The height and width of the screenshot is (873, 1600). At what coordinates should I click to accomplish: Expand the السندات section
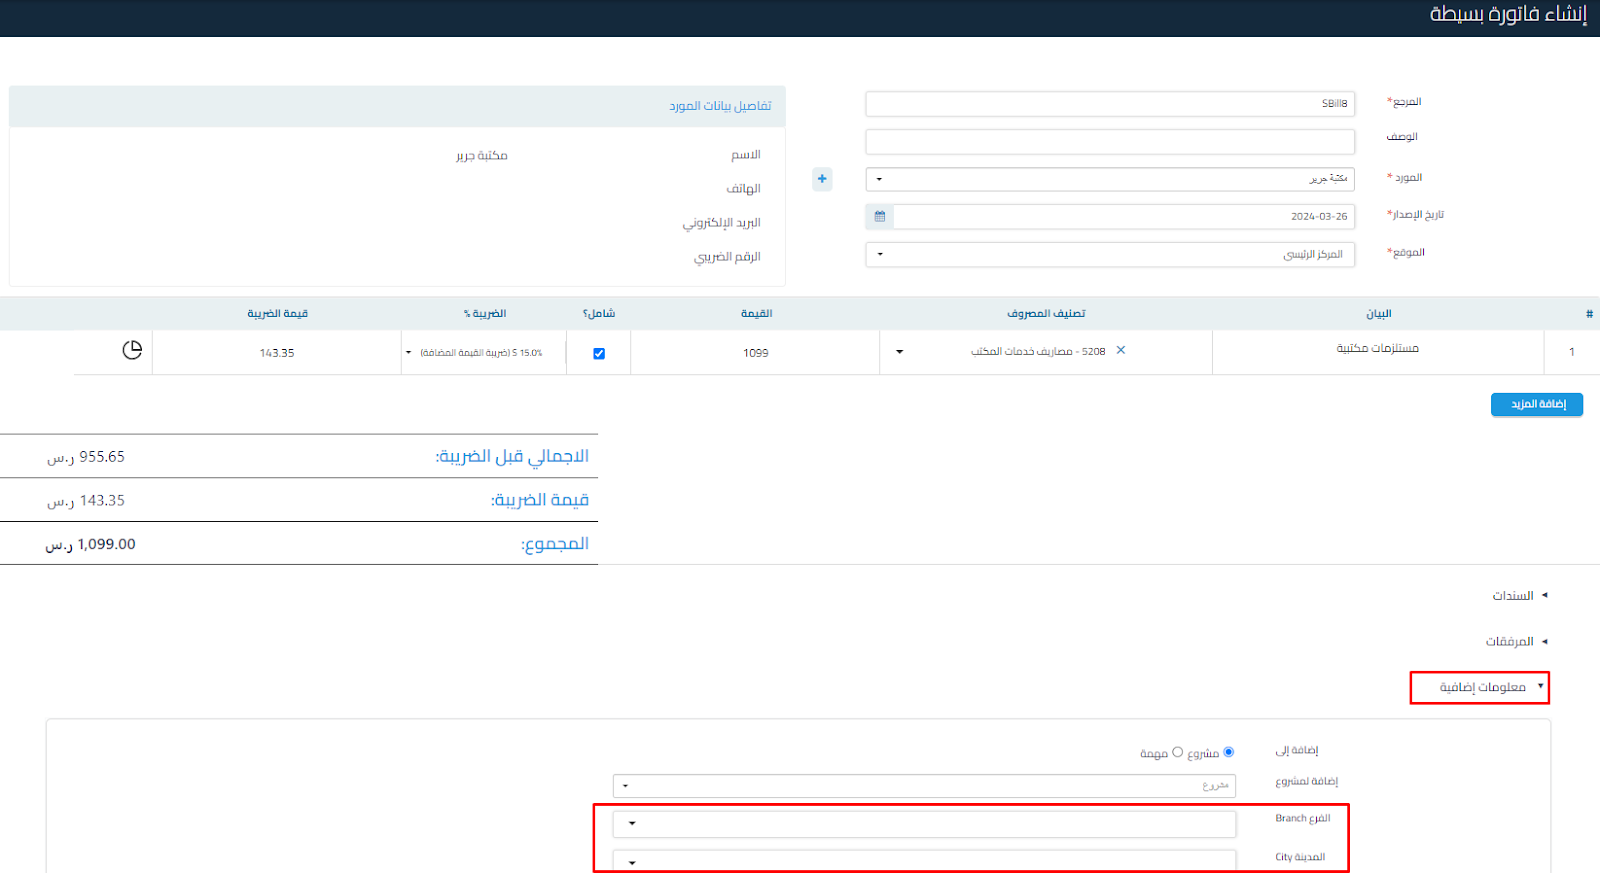click(1520, 596)
